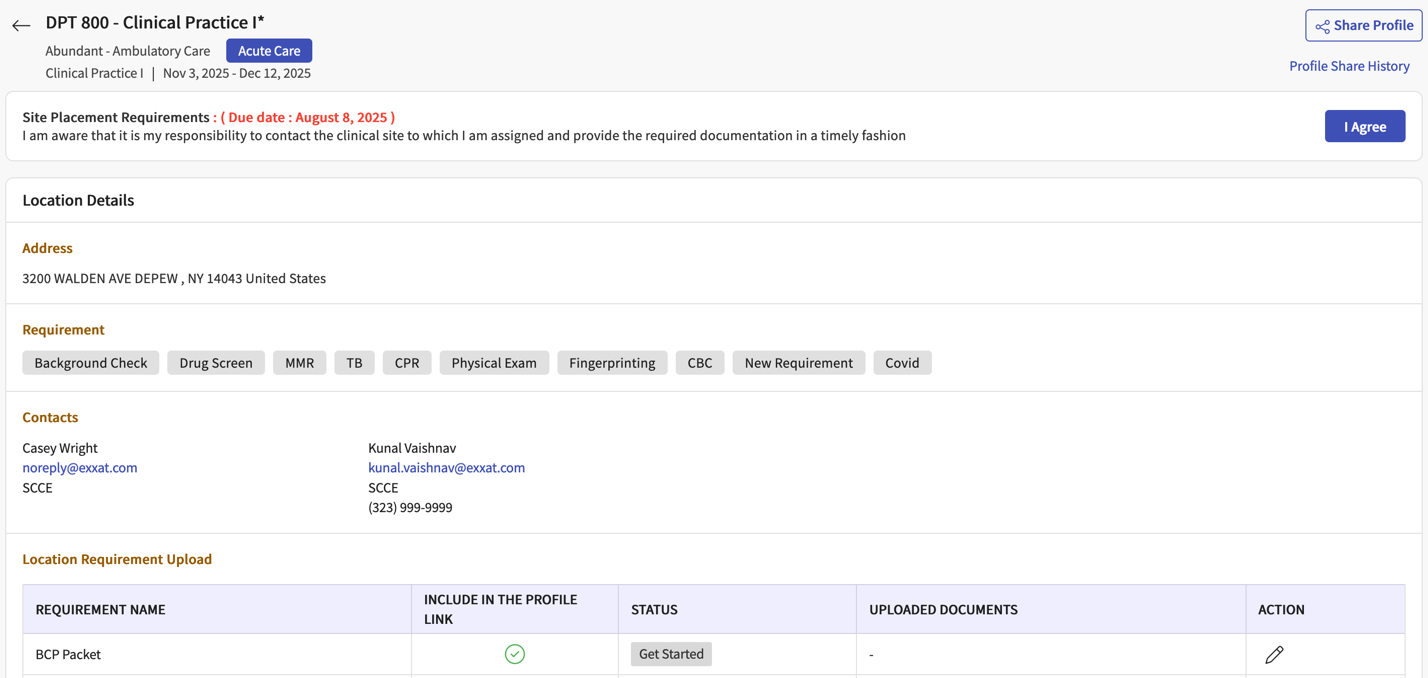Select the Covid requirement chip
The width and height of the screenshot is (1428, 678).
click(x=902, y=362)
